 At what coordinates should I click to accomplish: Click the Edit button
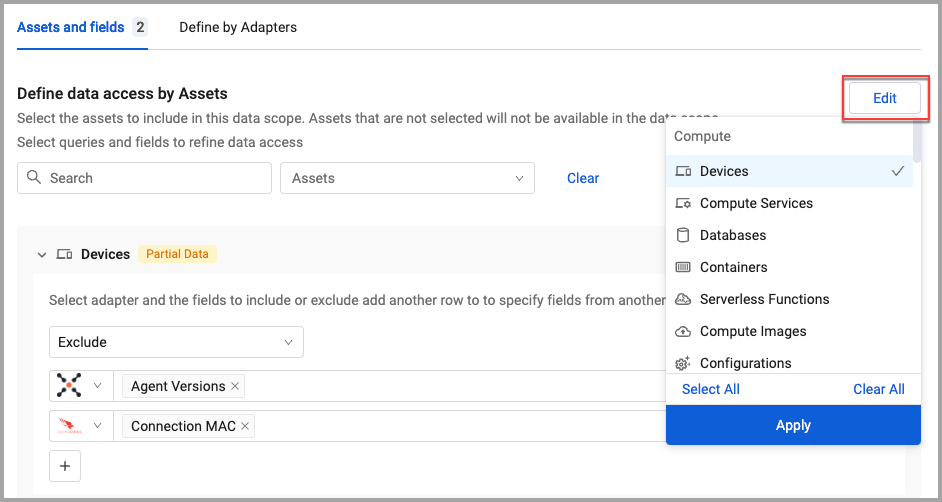click(885, 98)
